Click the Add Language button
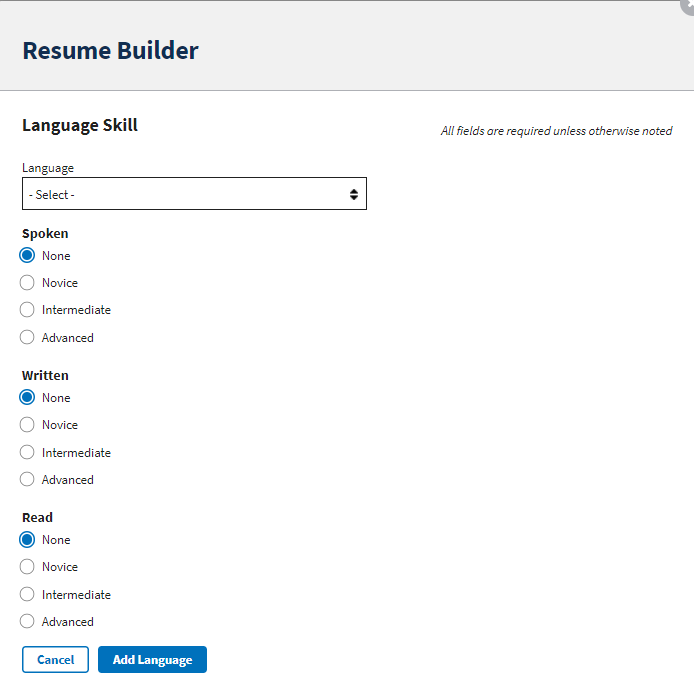 coord(152,660)
